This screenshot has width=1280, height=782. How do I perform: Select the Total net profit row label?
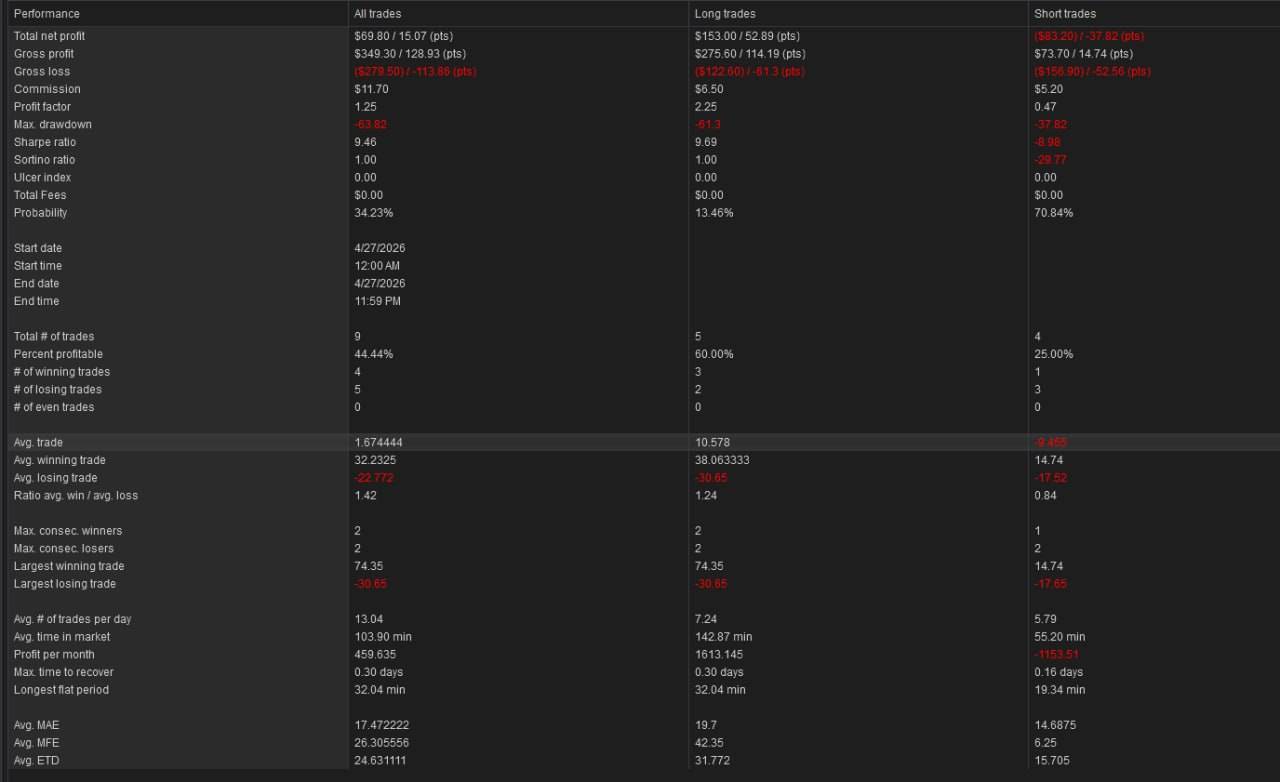[49, 36]
